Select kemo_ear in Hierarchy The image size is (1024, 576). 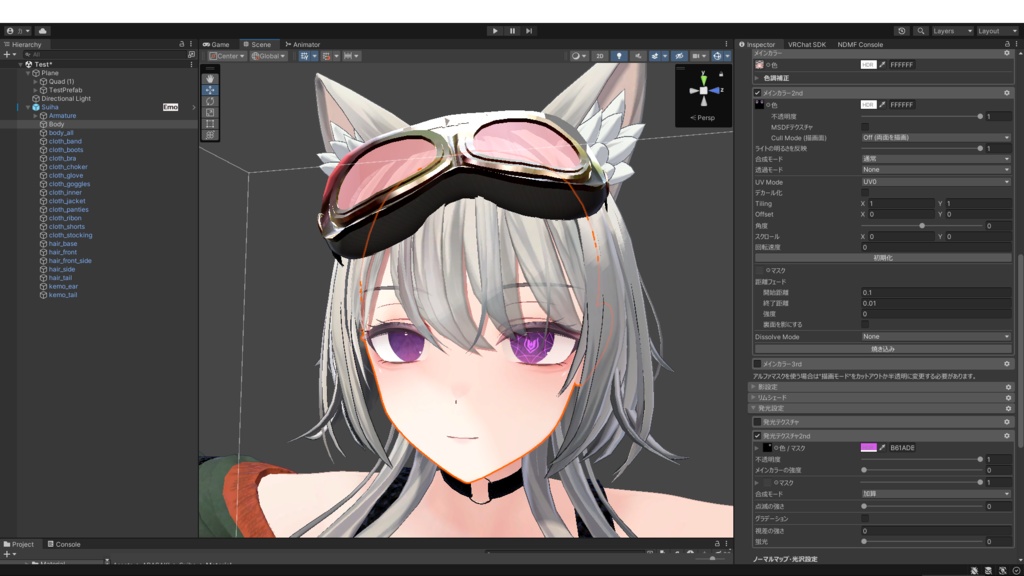63,286
